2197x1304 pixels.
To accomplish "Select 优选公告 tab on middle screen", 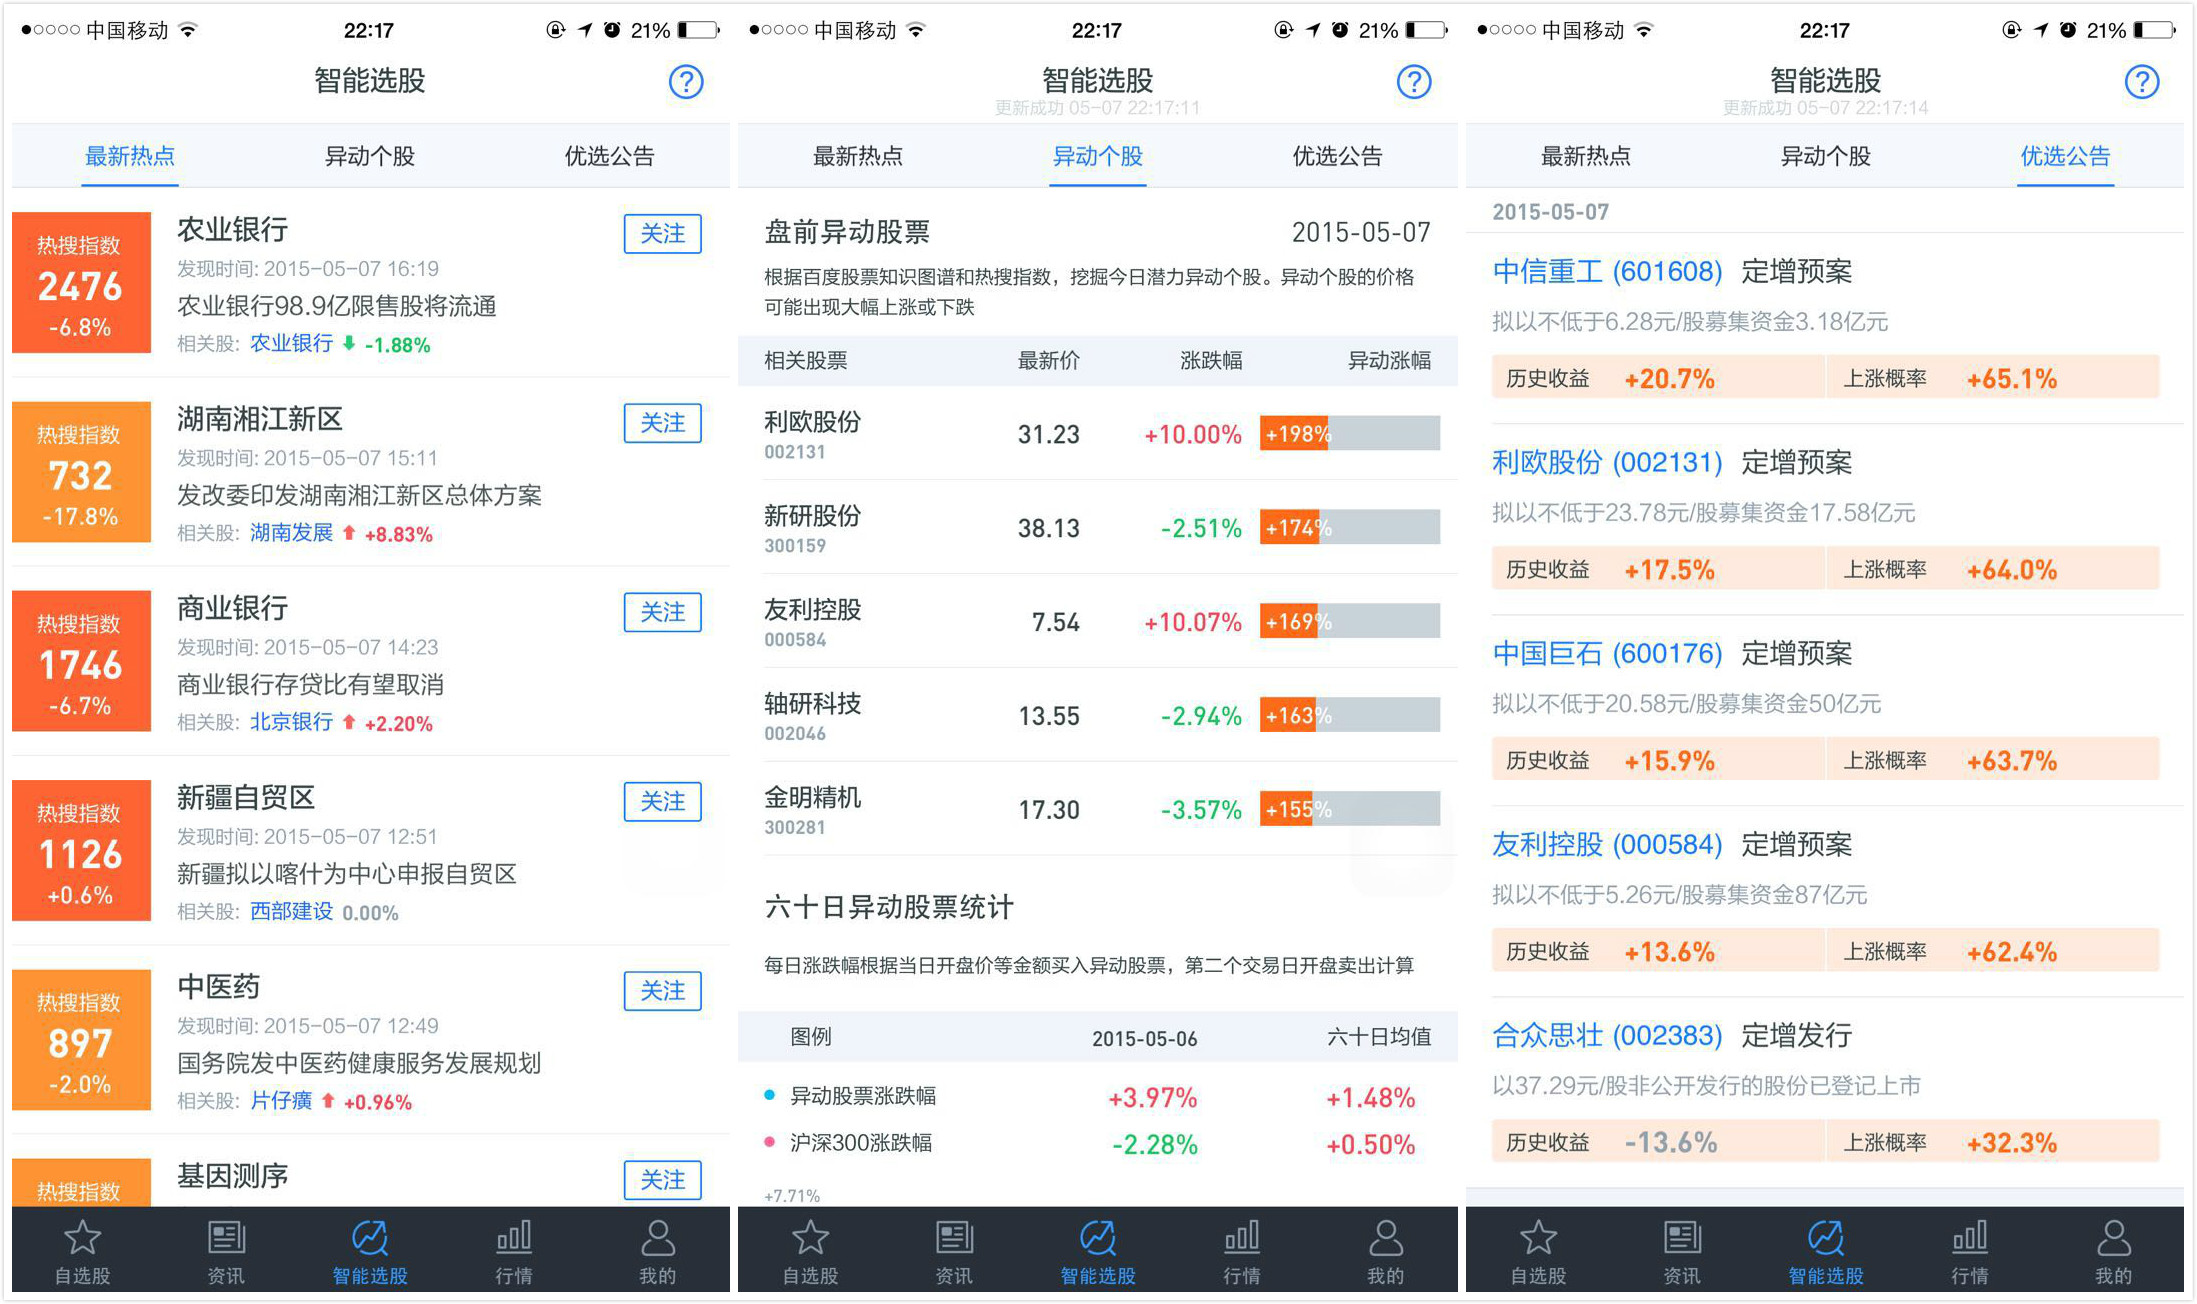I will 1338,156.
